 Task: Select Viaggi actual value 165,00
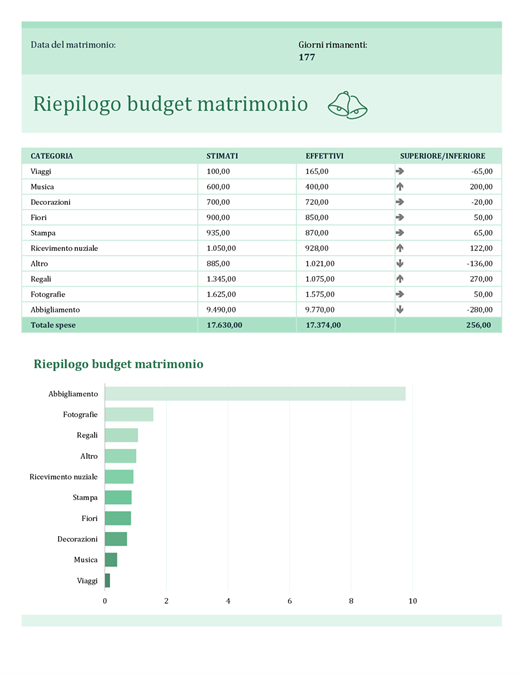click(x=317, y=171)
